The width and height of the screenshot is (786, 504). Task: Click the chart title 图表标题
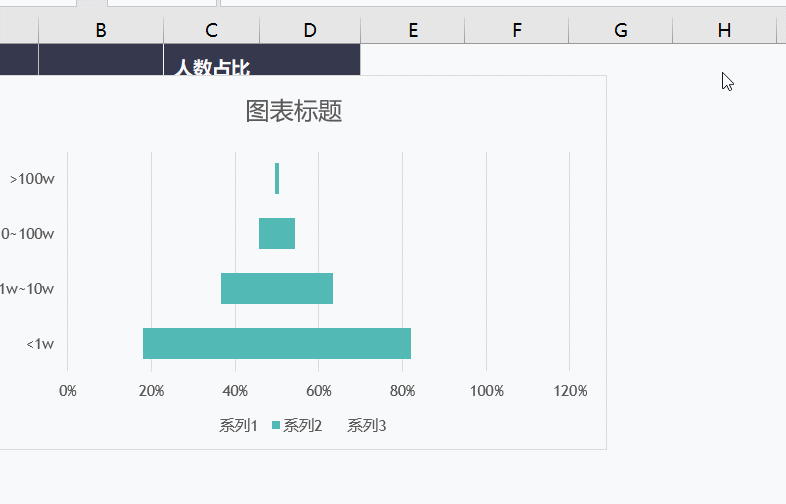click(x=294, y=111)
